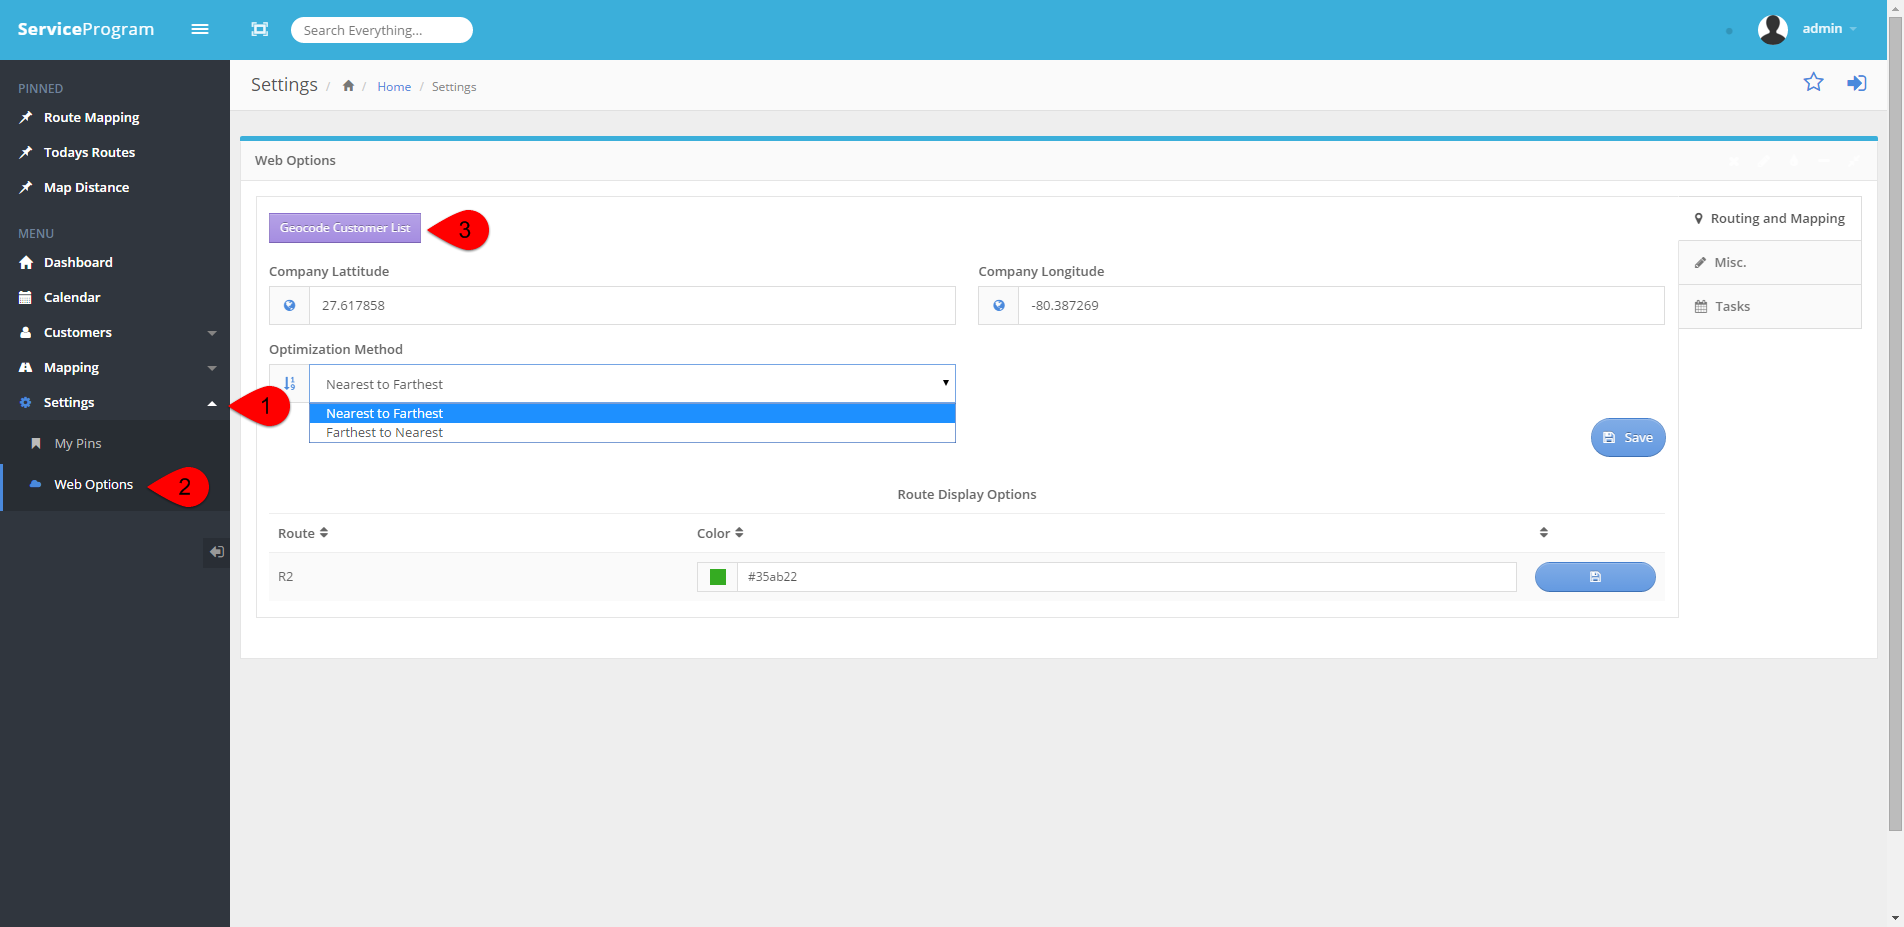Switch to the Misc. tab
Viewport: 1904px width, 927px height.
1769,263
